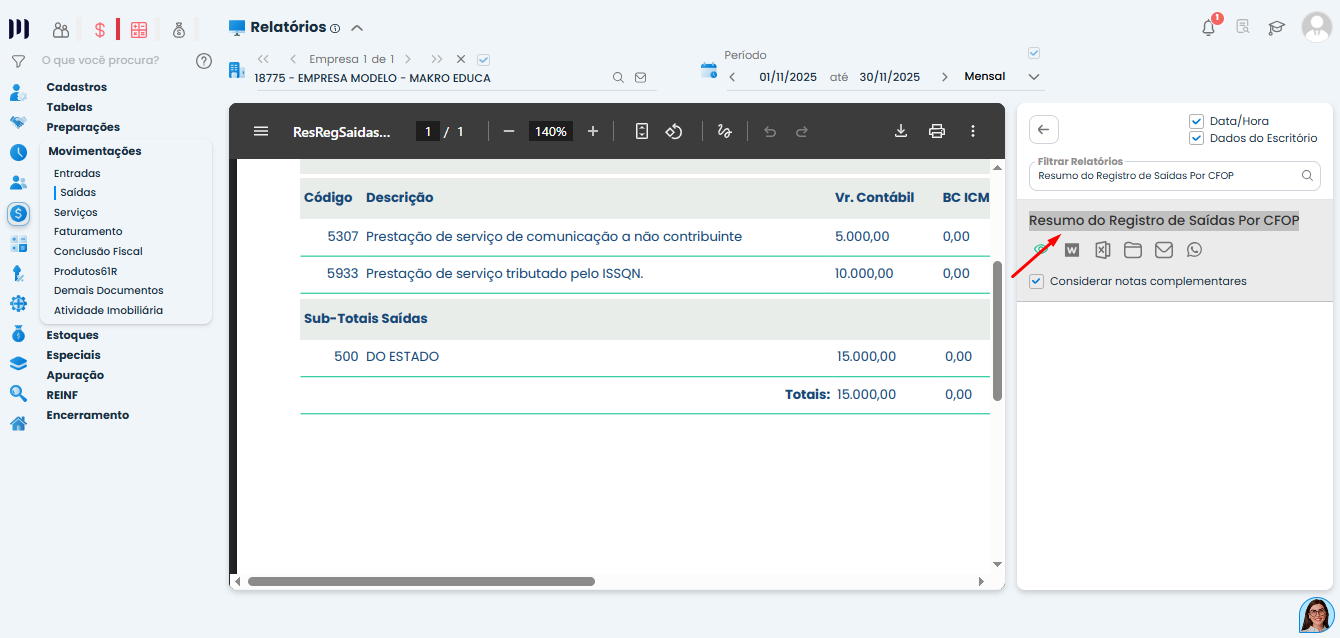Open the red calculator module icon

[x=139, y=29]
